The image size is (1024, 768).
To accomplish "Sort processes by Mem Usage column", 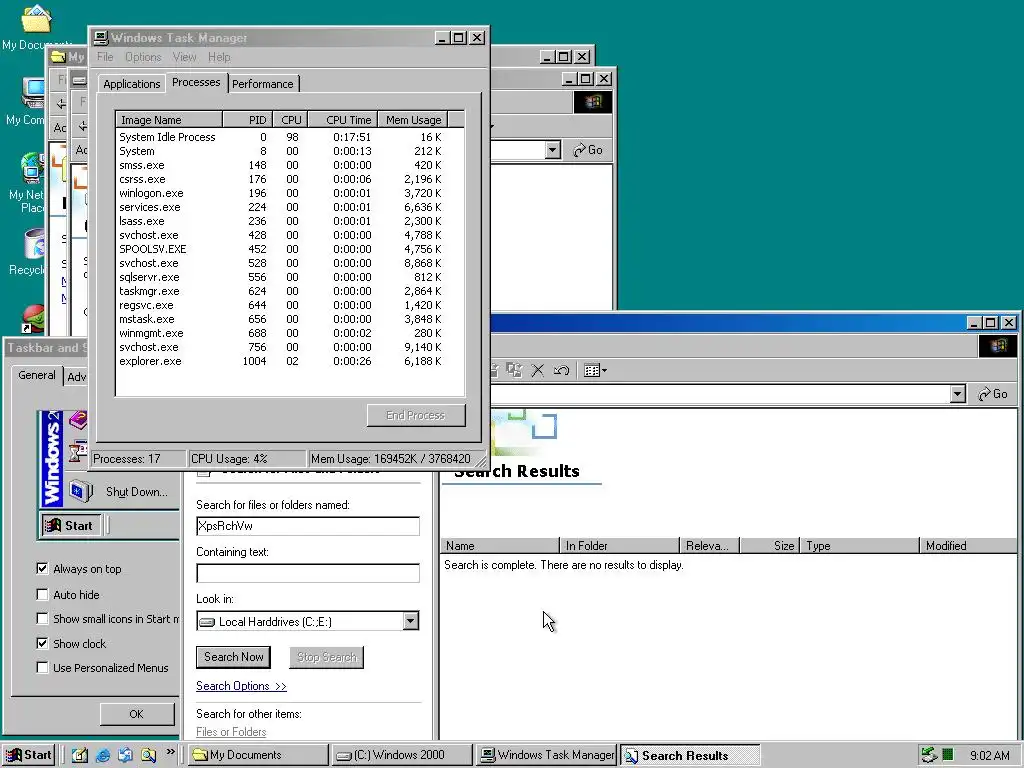I will (x=413, y=120).
